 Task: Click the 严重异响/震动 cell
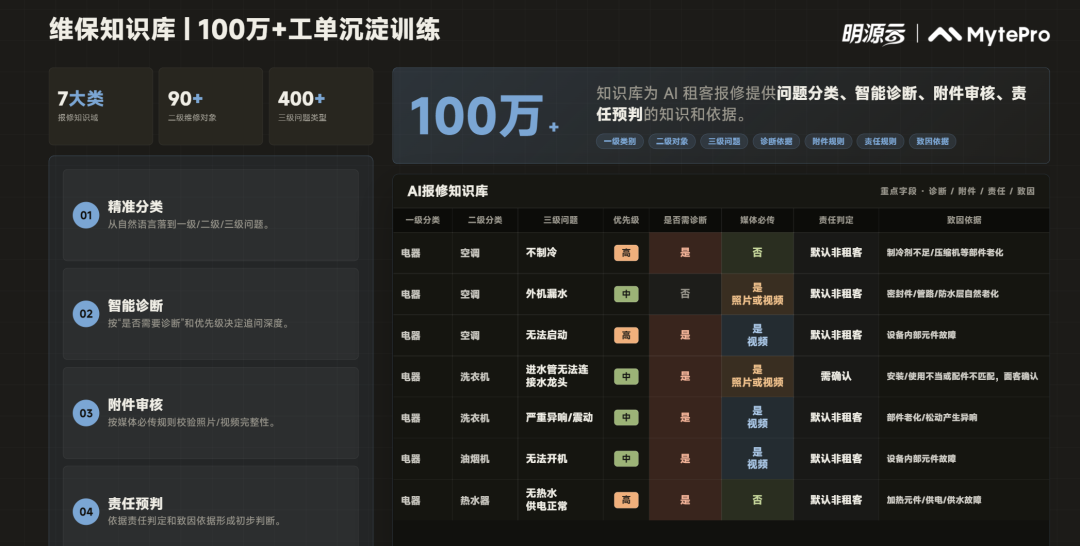point(559,417)
